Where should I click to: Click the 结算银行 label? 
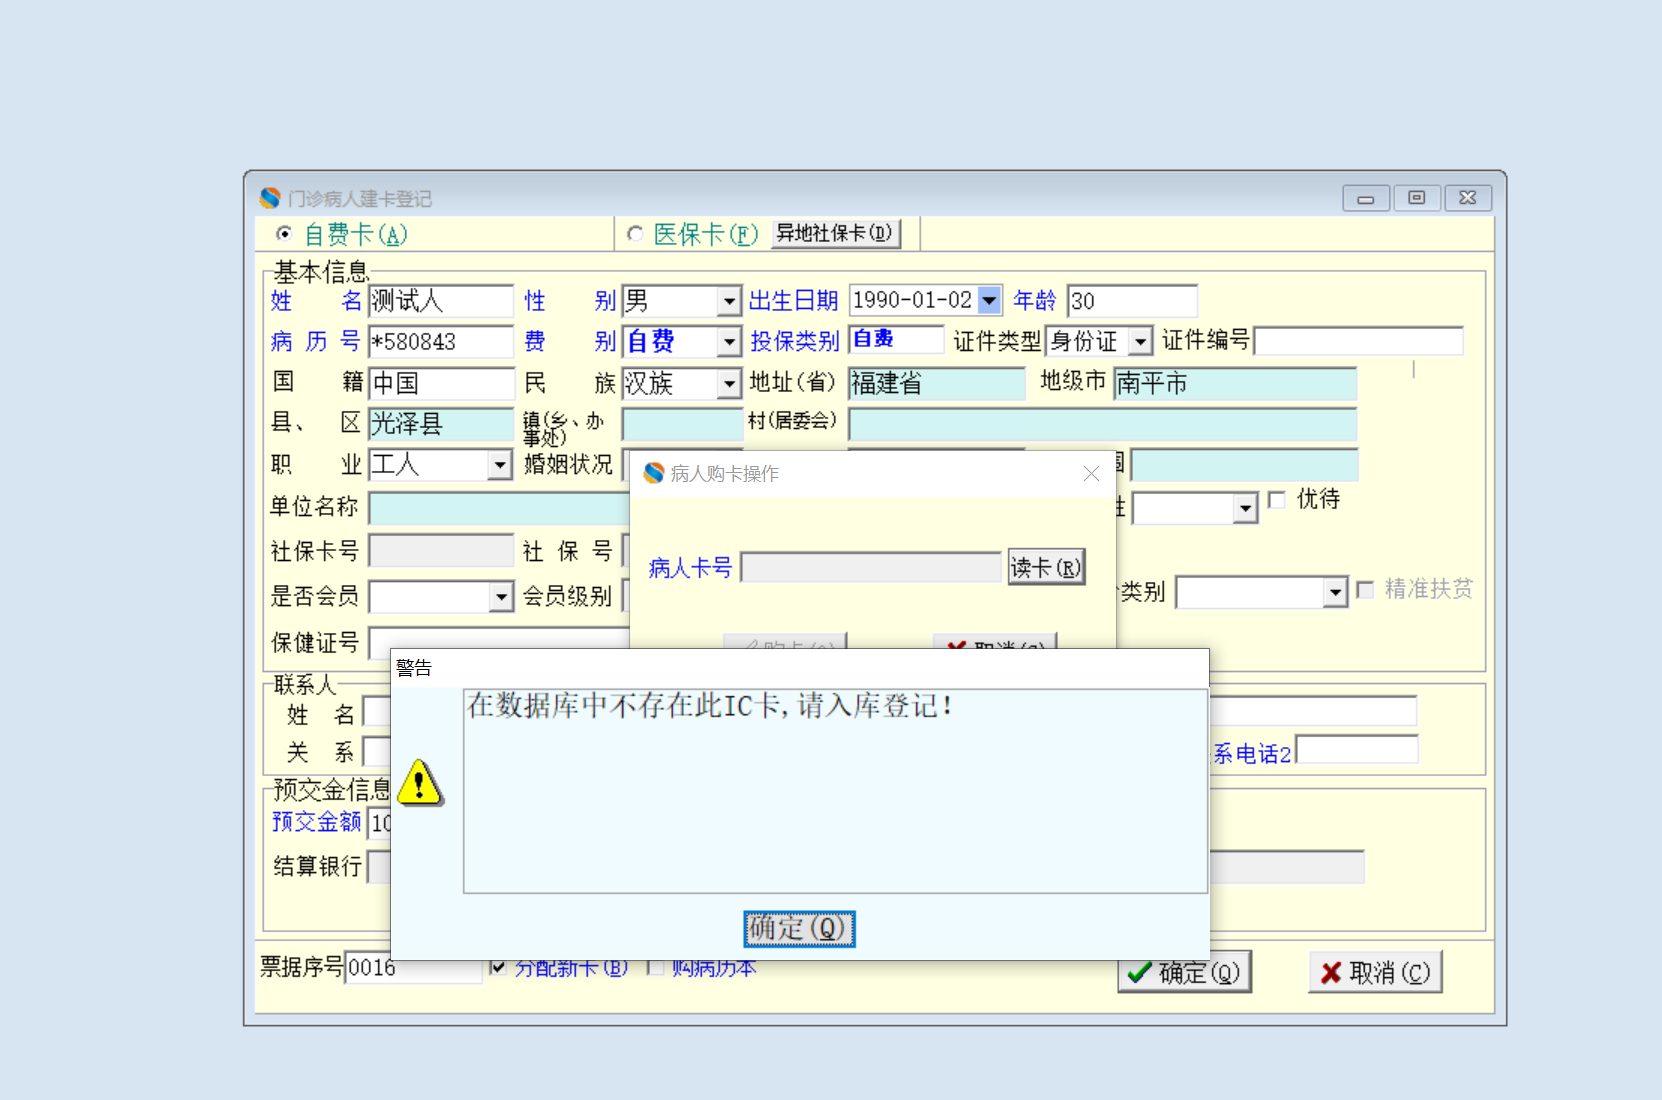point(317,866)
